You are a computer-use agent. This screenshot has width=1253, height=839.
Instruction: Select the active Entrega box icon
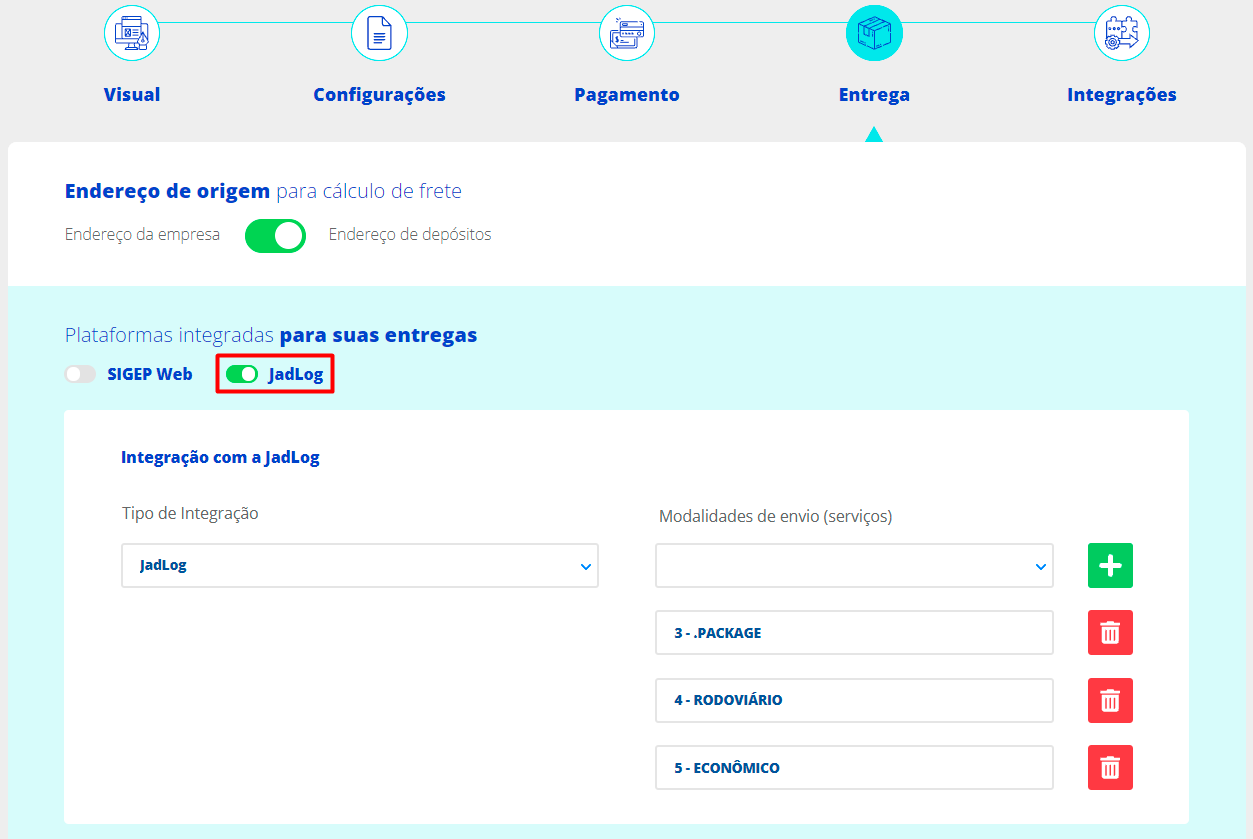(874, 34)
